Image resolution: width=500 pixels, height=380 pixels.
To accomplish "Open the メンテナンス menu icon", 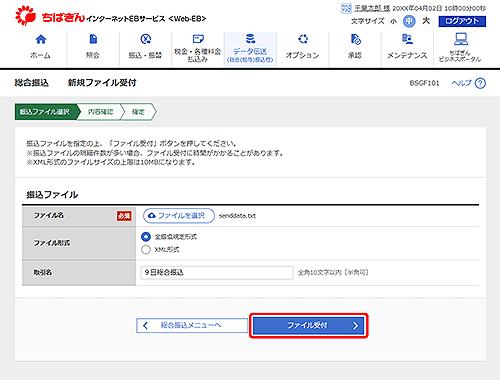I will tap(407, 39).
